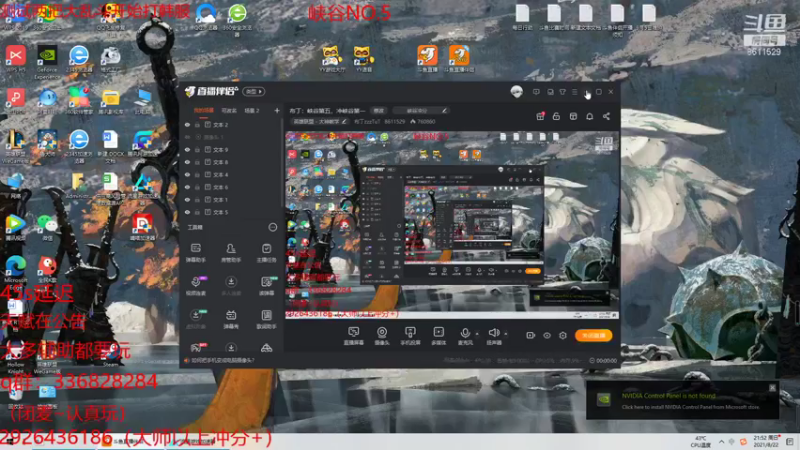The image size is (800, 450).
Task: Switch to the second scene tab
Action: (x=229, y=110)
